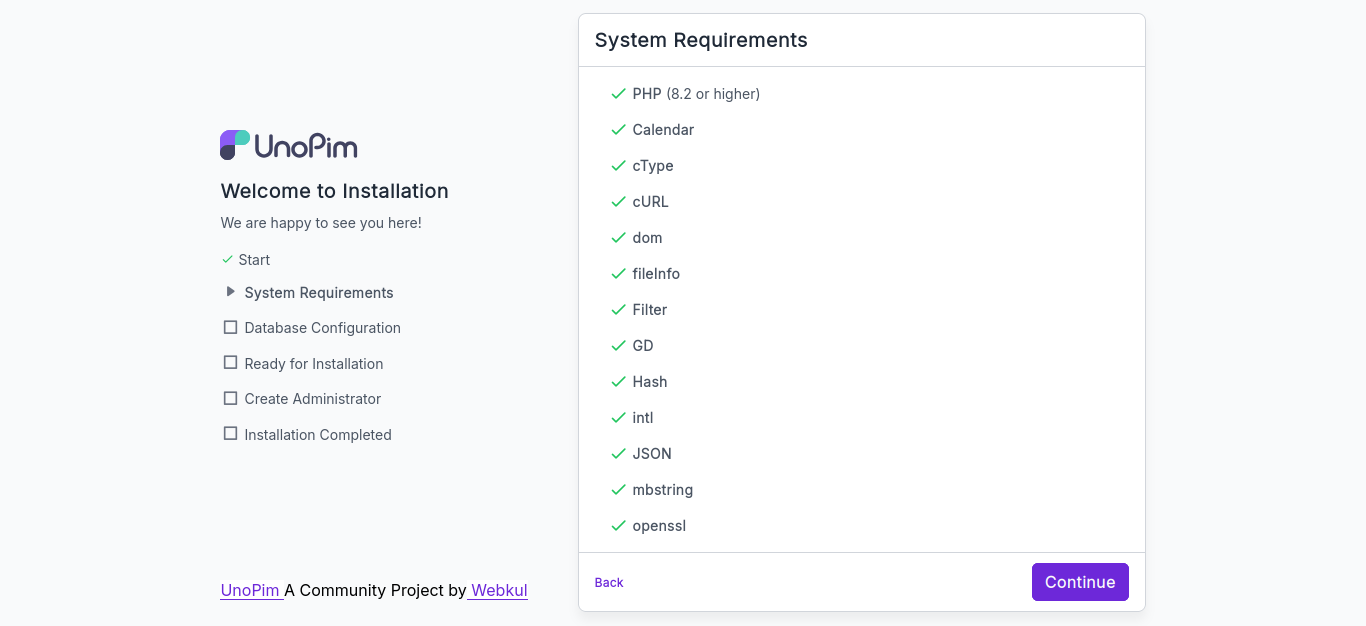
Task: Click the Ready for Installation checkbox
Action: [230, 363]
